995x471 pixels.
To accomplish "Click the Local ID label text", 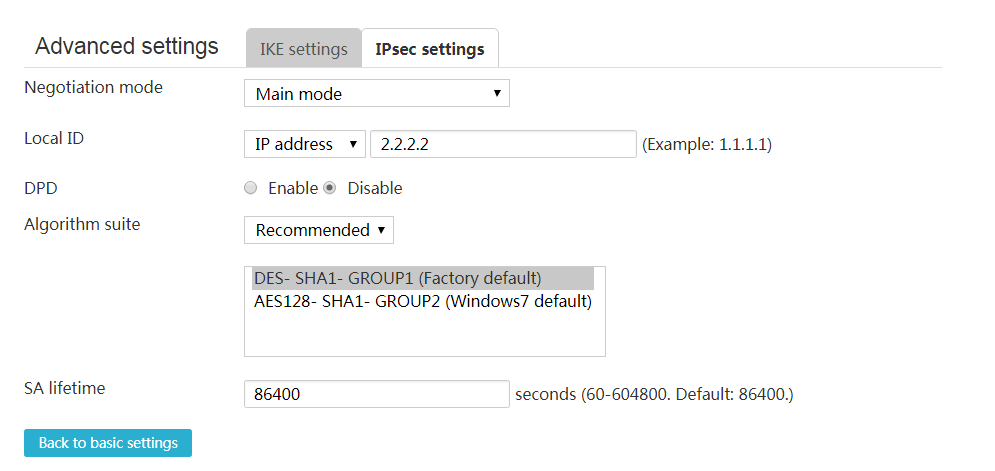I will (x=54, y=138).
